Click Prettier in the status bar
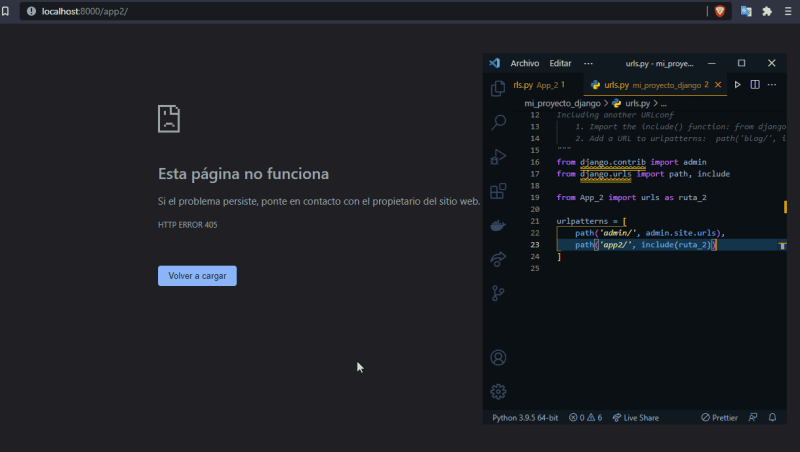This screenshot has height=452, width=800. click(719, 417)
